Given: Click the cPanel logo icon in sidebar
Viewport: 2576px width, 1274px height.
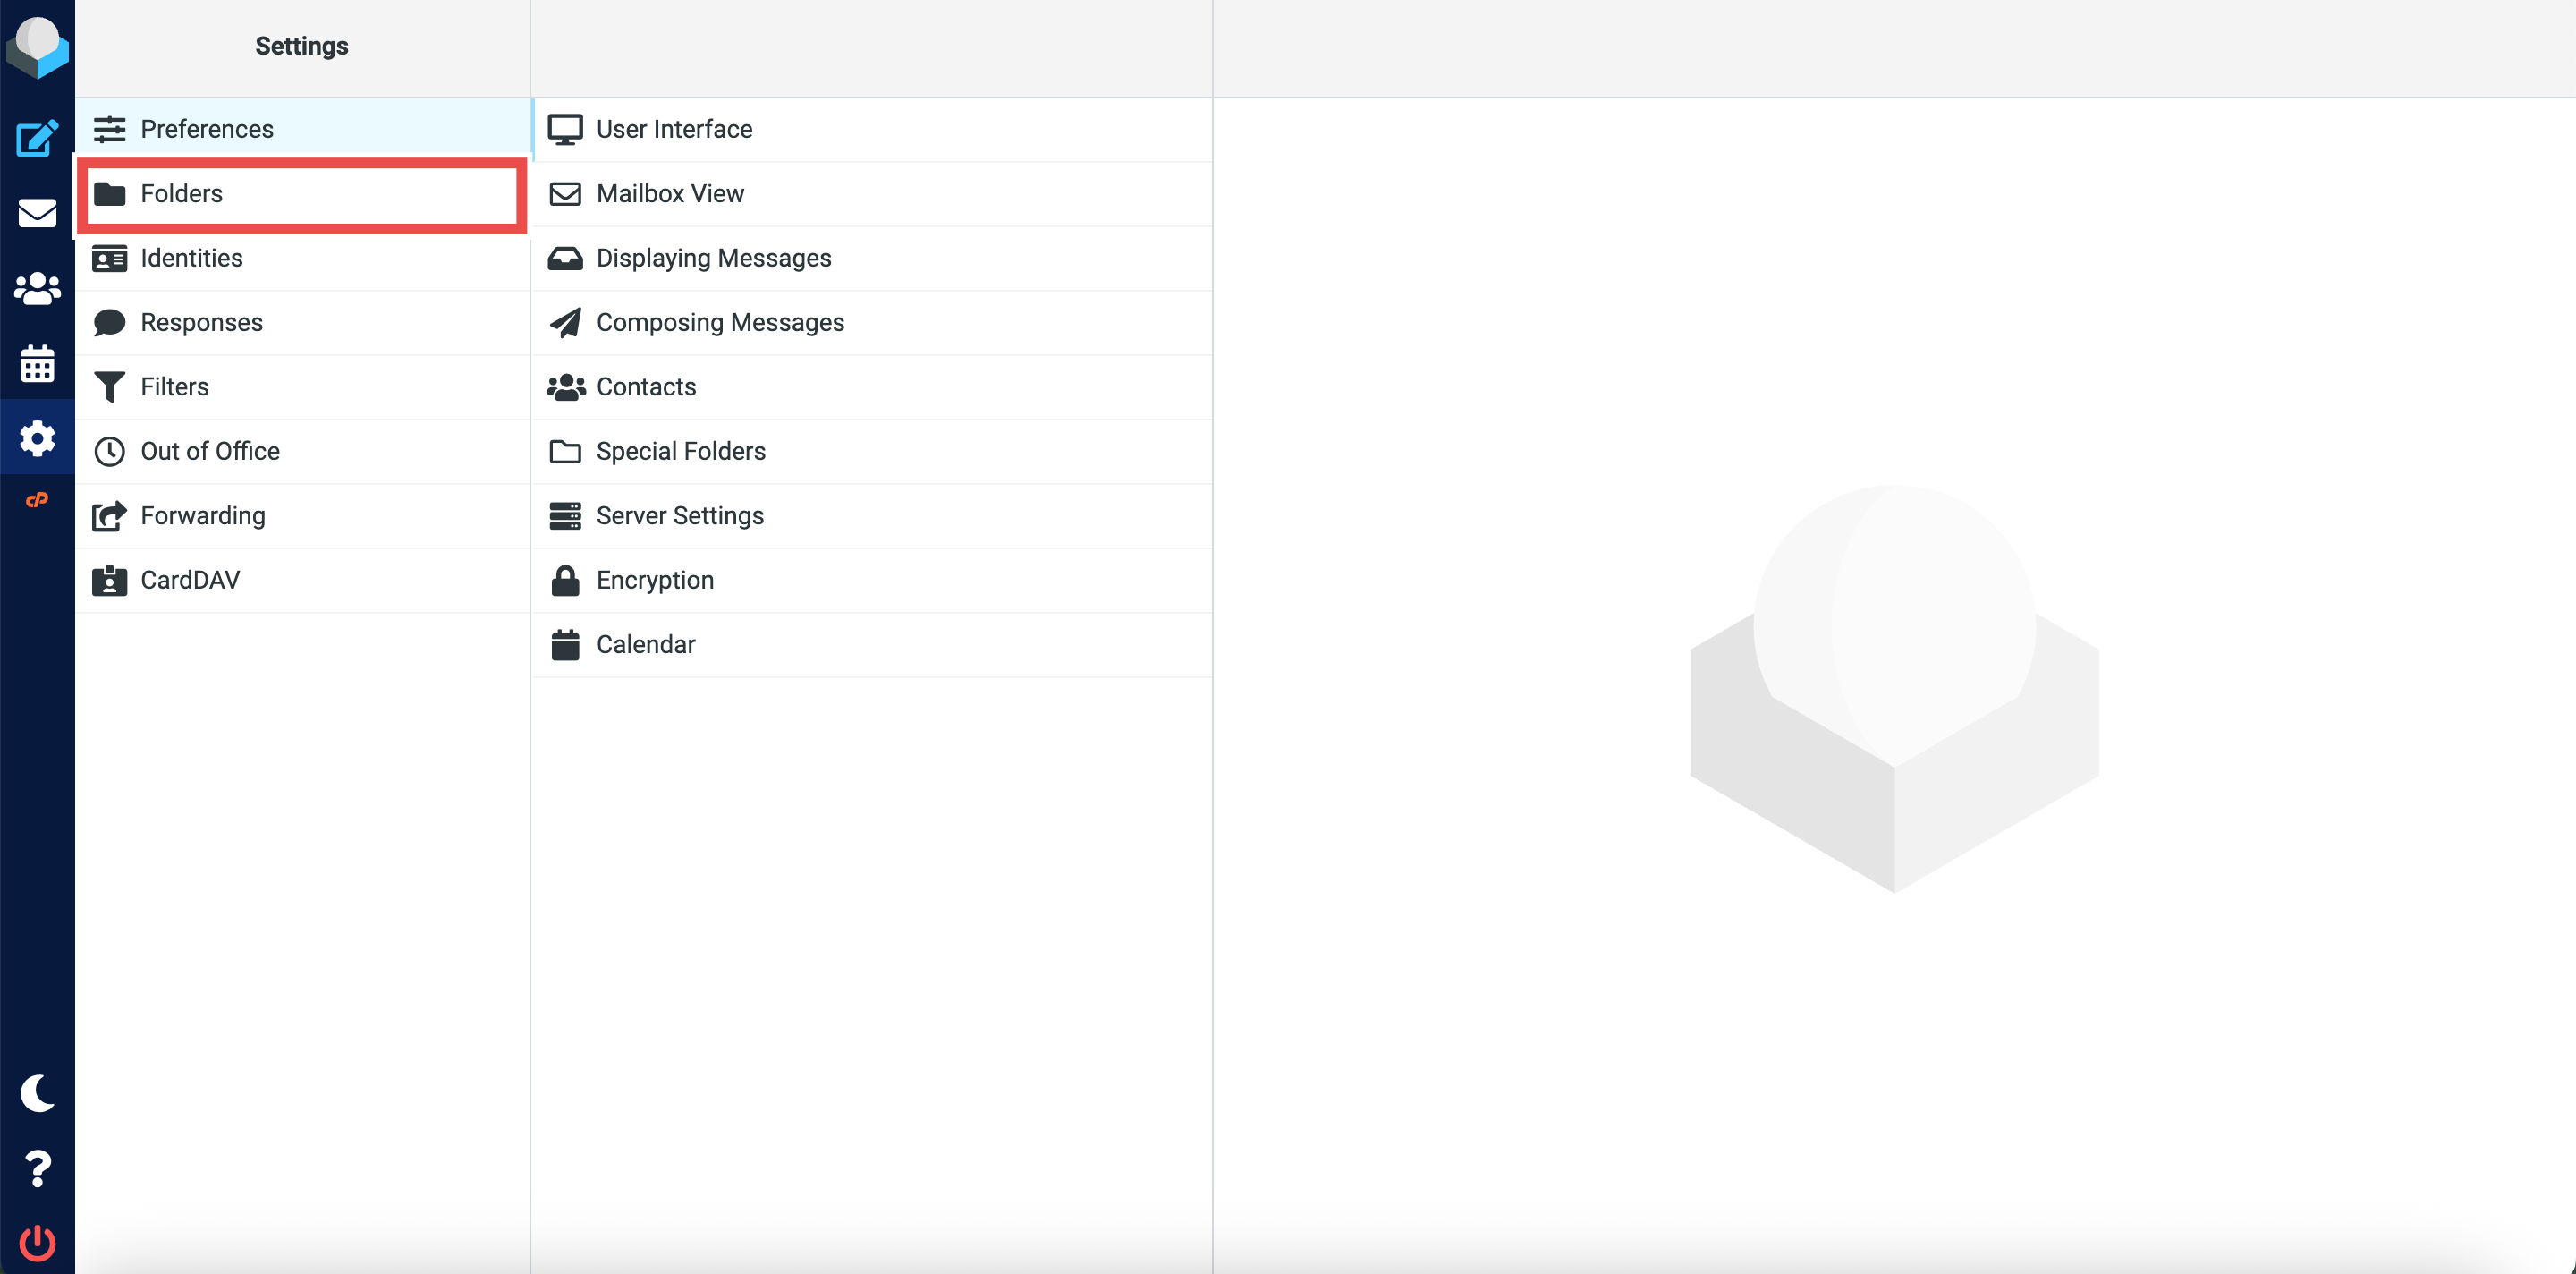Looking at the screenshot, I should [x=37, y=500].
